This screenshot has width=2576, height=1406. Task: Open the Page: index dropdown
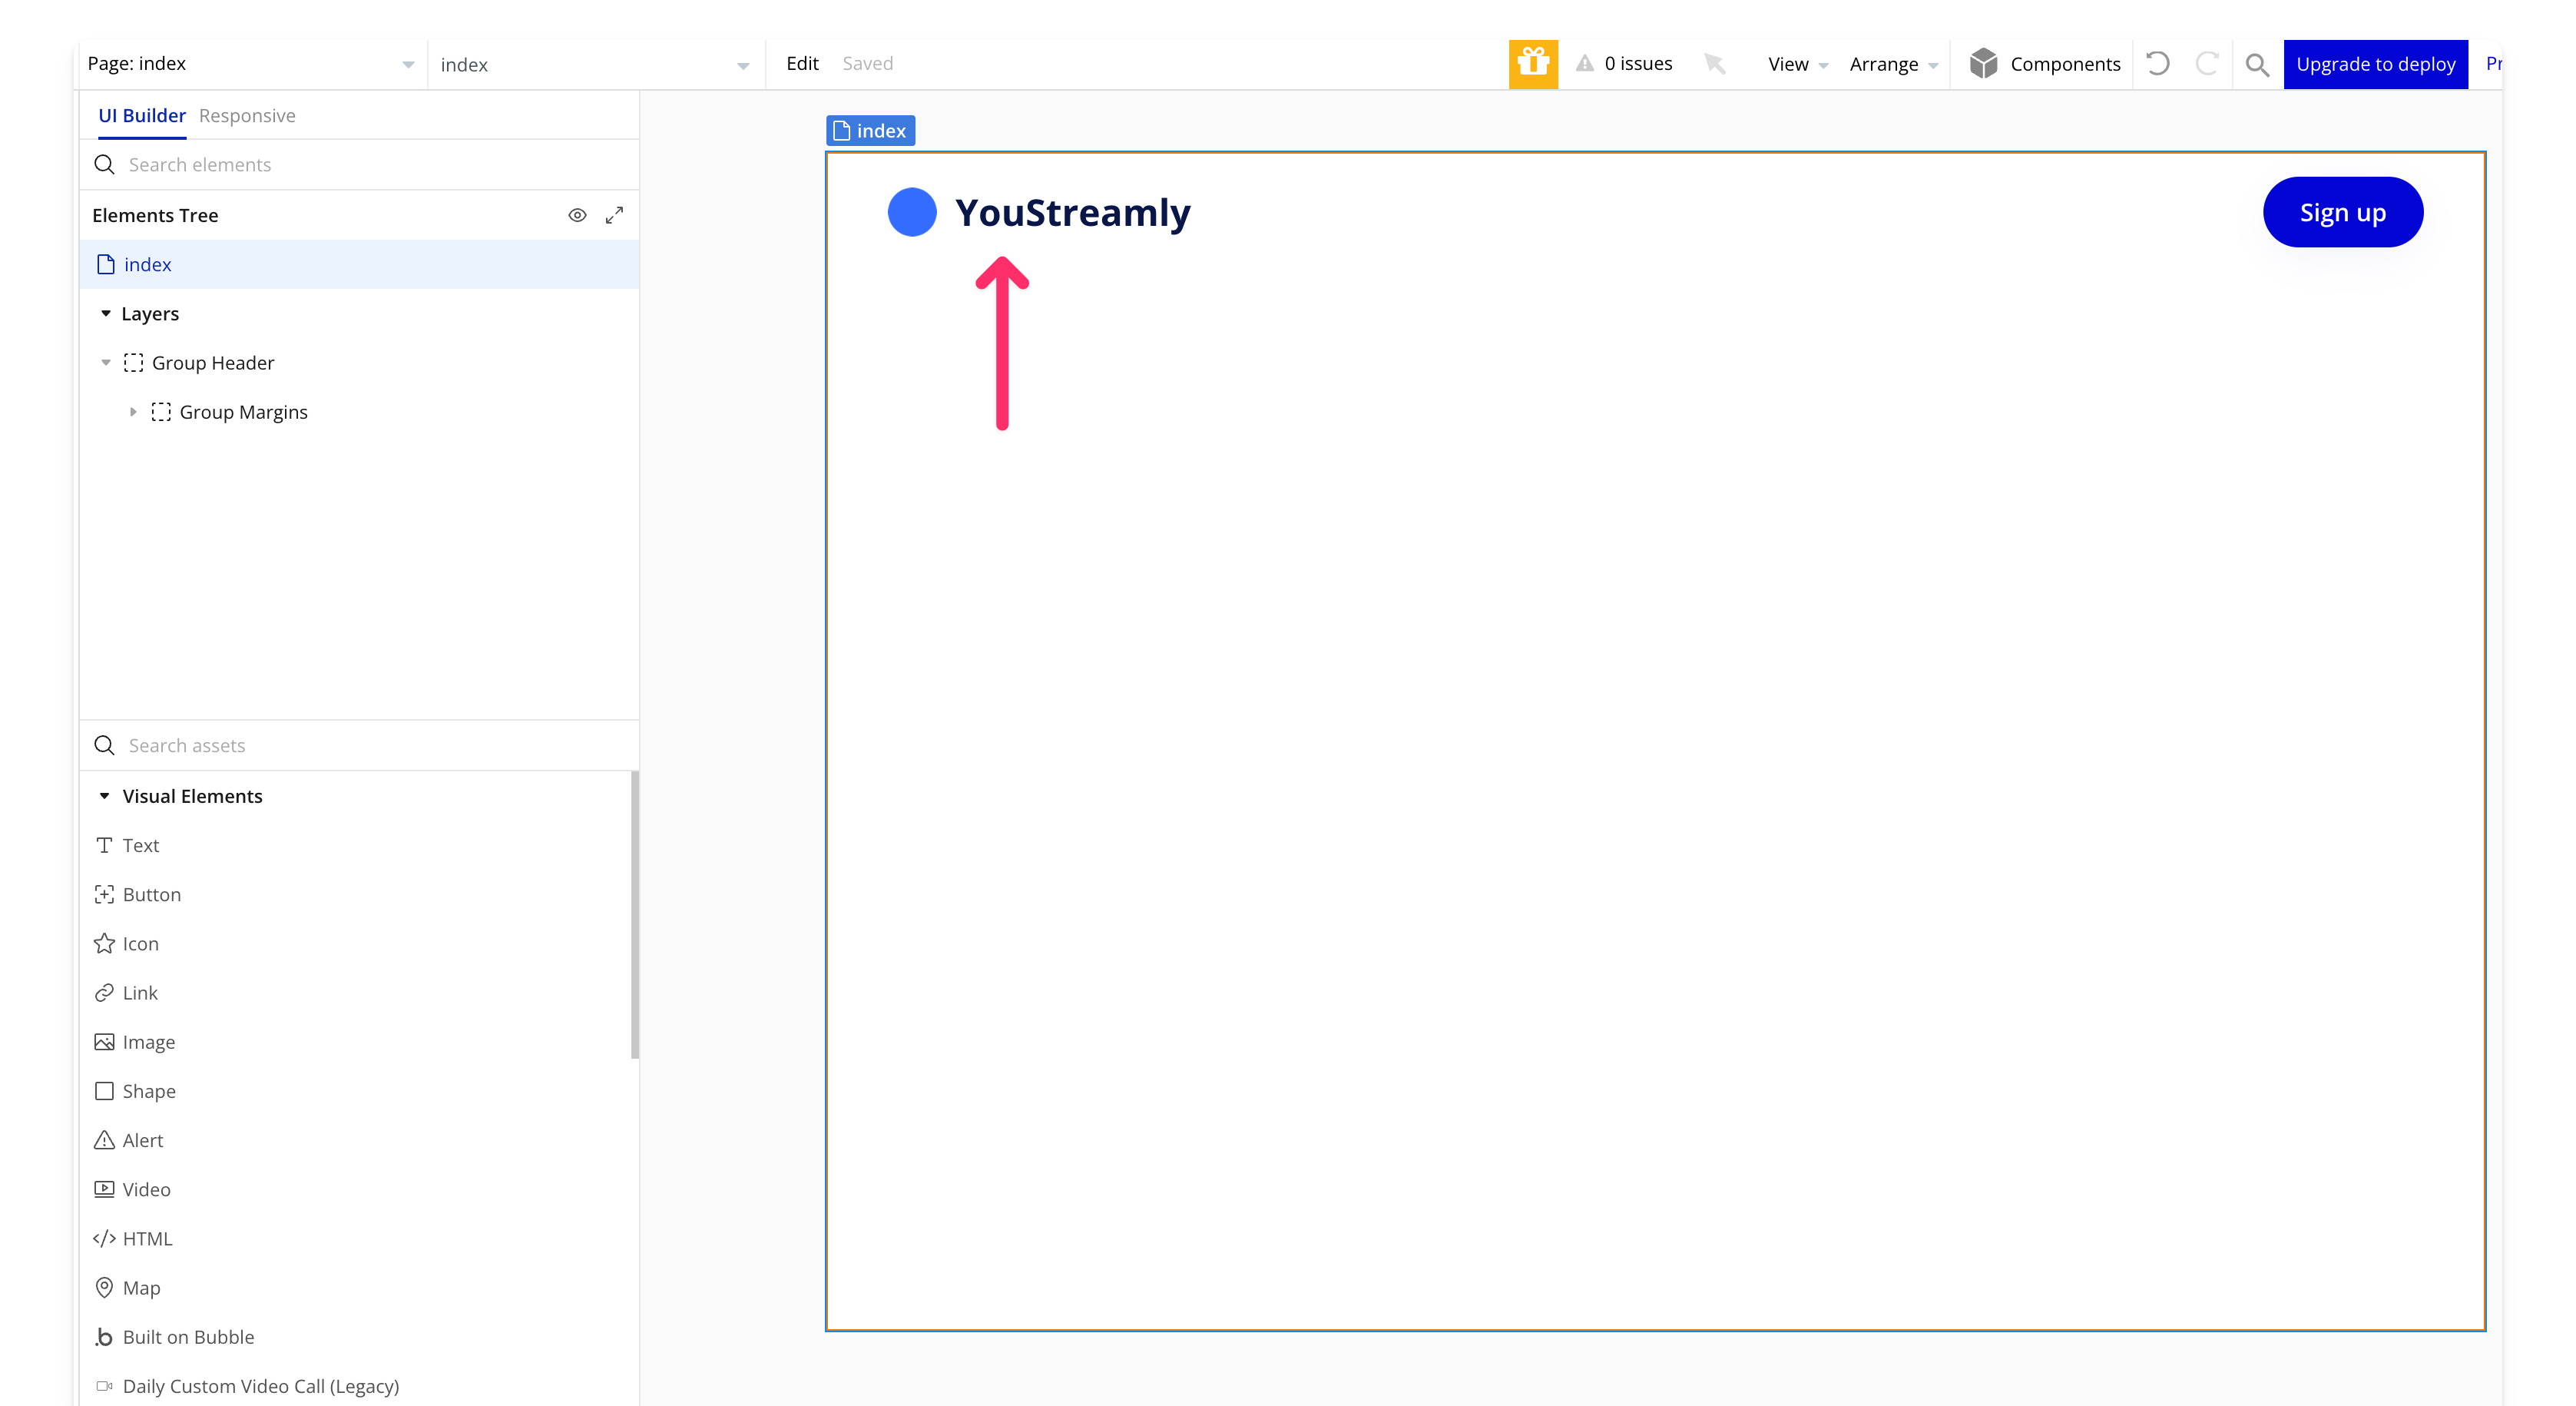point(250,64)
